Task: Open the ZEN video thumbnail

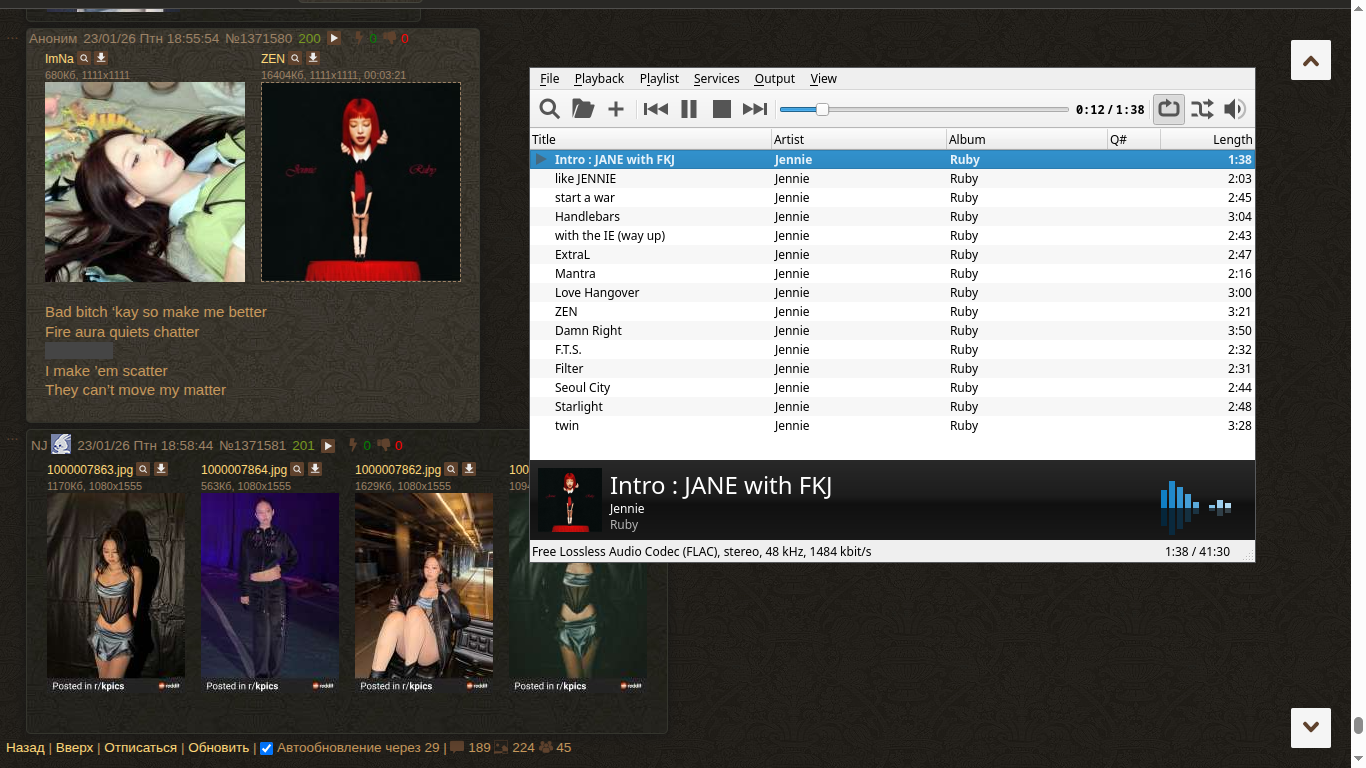Action: (x=361, y=182)
